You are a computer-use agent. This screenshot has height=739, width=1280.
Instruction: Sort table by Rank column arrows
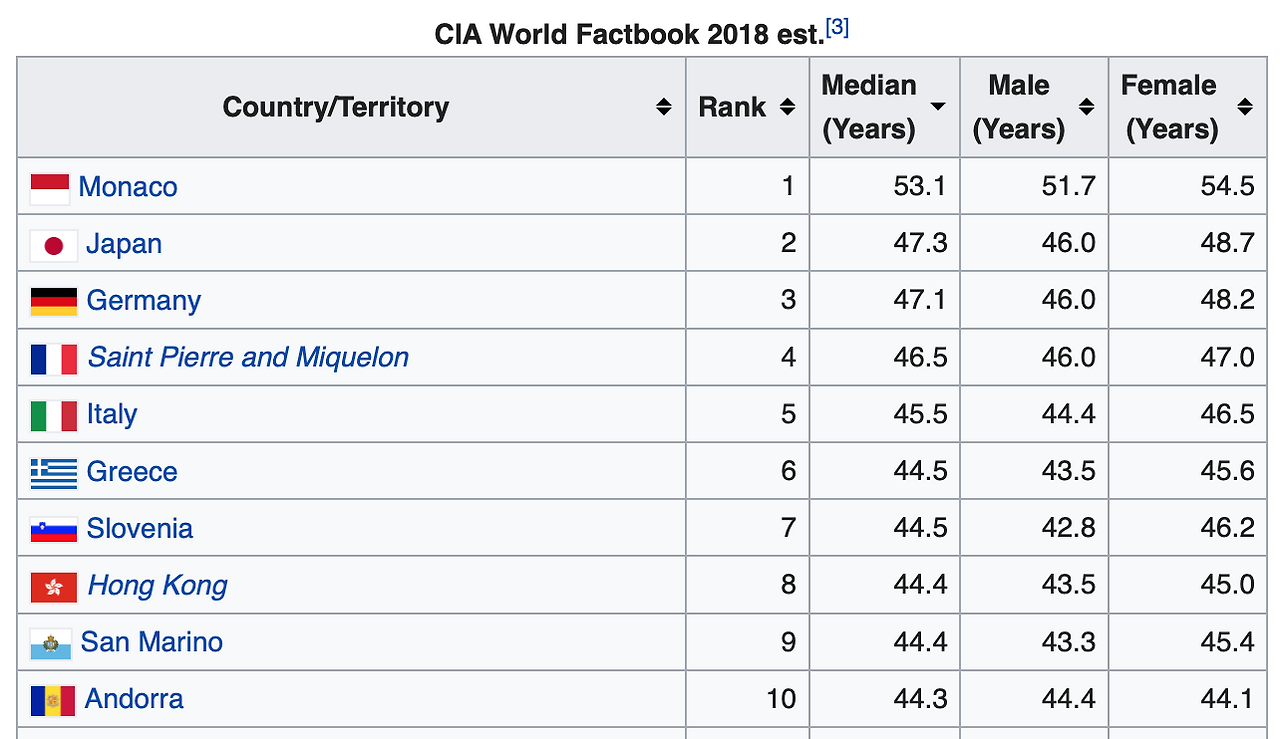tap(787, 107)
